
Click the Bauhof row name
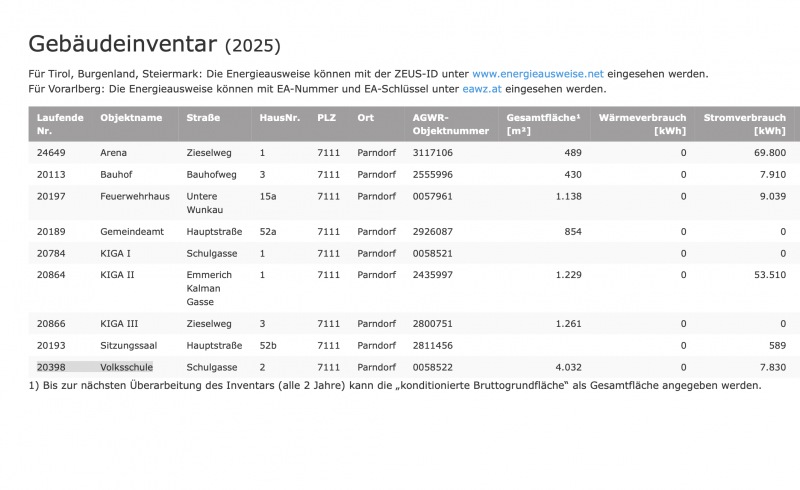tap(117, 174)
